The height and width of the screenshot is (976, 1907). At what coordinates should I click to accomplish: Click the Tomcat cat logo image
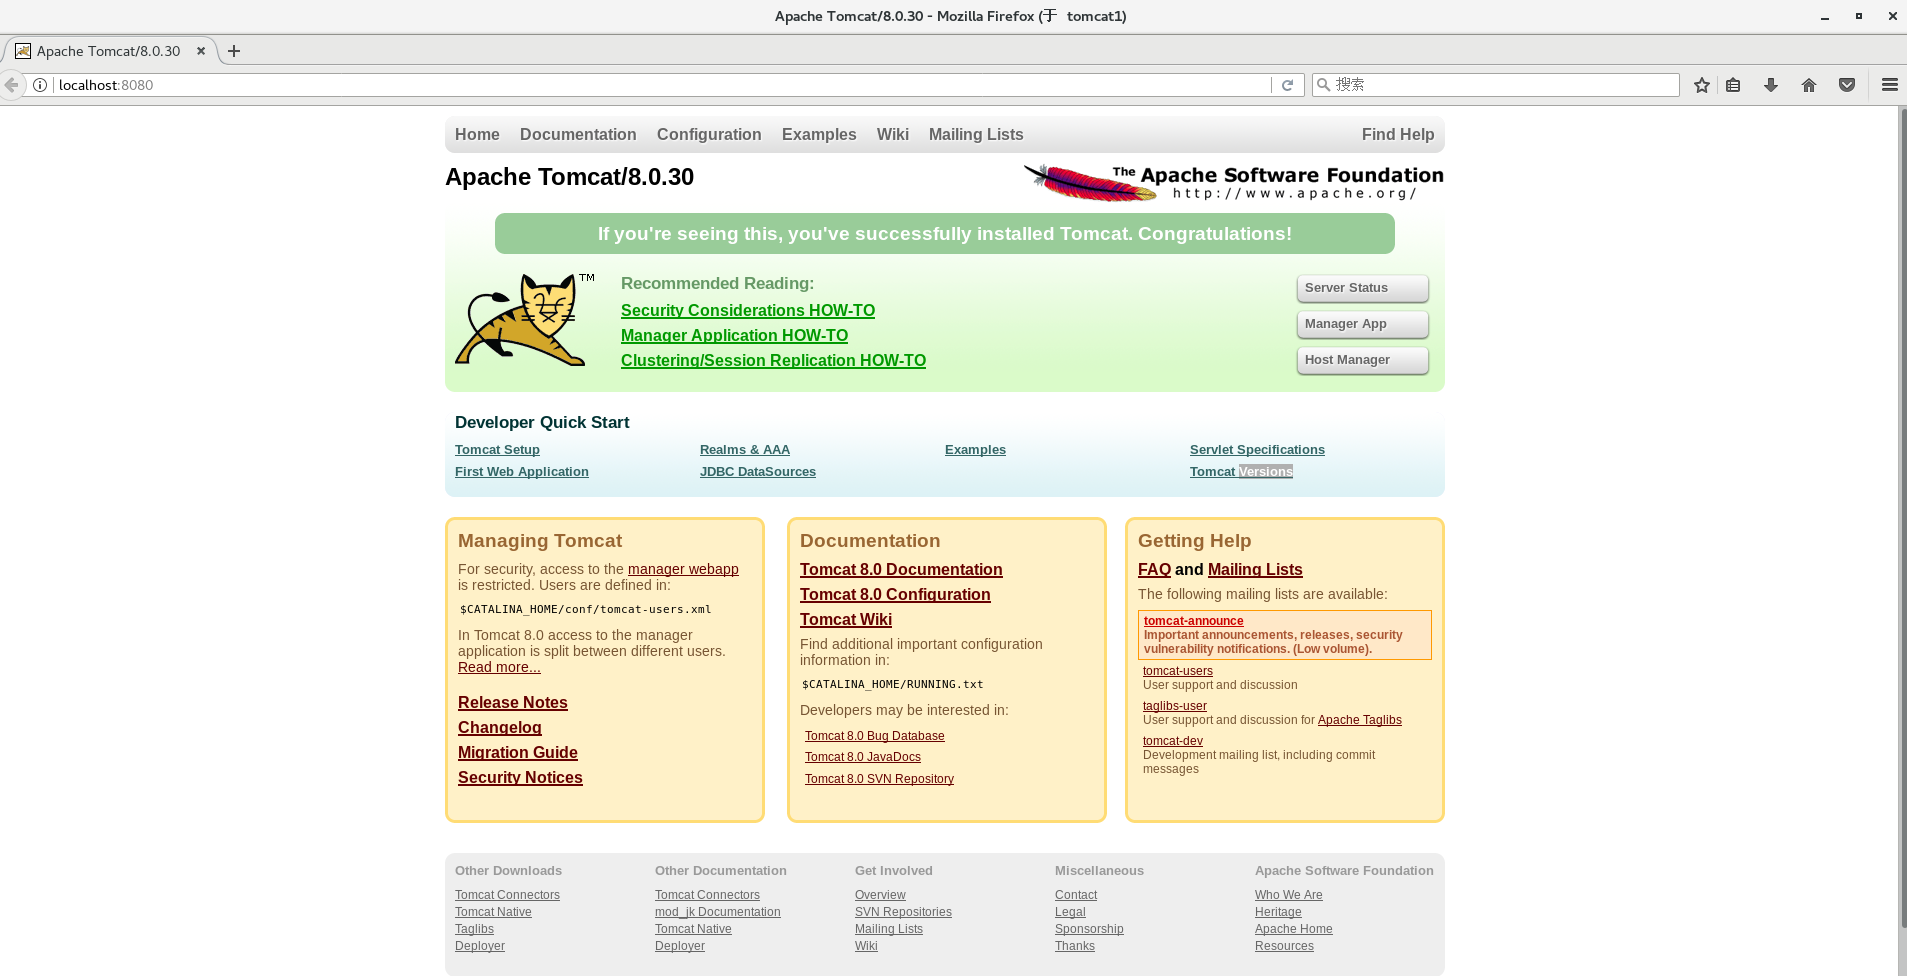[525, 320]
